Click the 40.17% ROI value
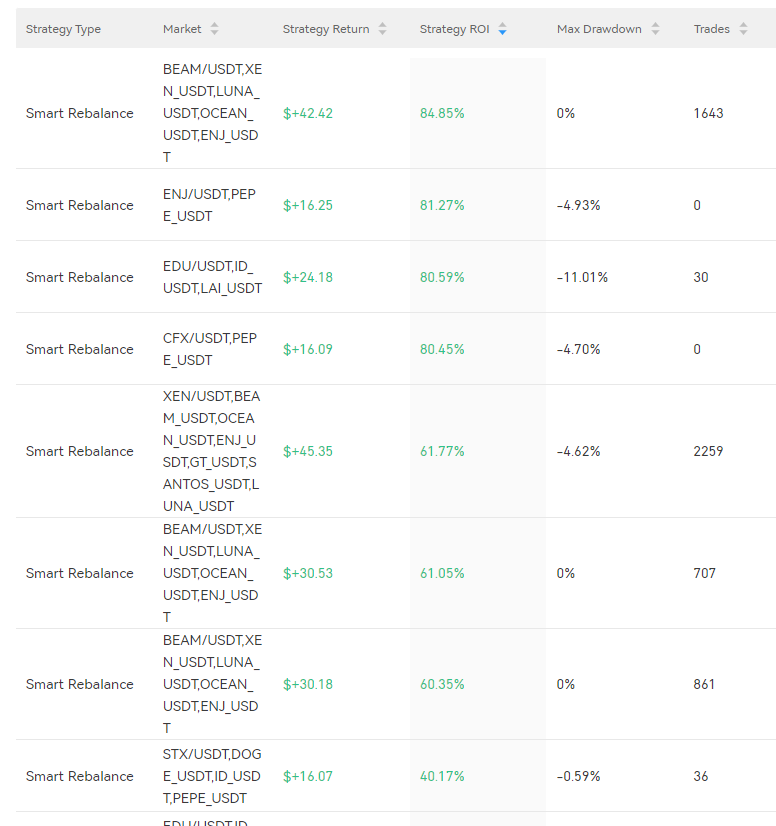The image size is (776, 826). (442, 776)
